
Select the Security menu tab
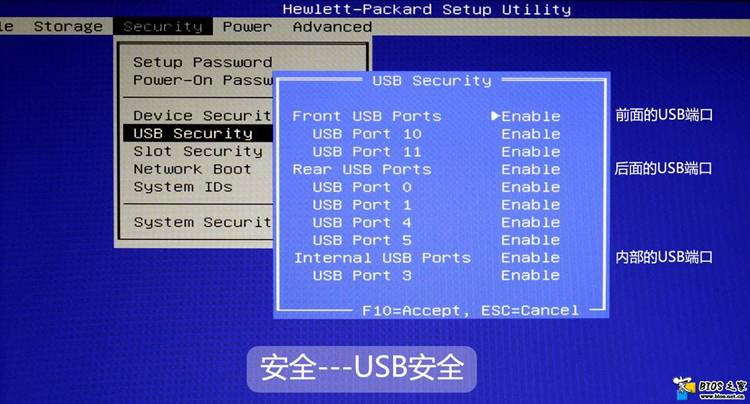pyautogui.click(x=163, y=27)
